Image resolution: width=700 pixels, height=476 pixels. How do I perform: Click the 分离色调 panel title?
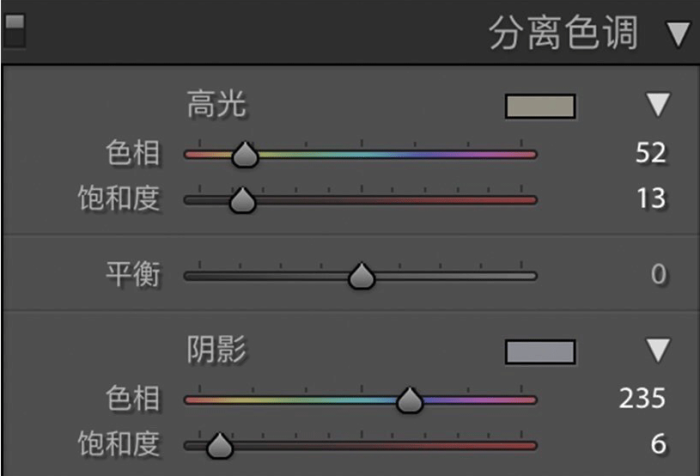[563, 33]
